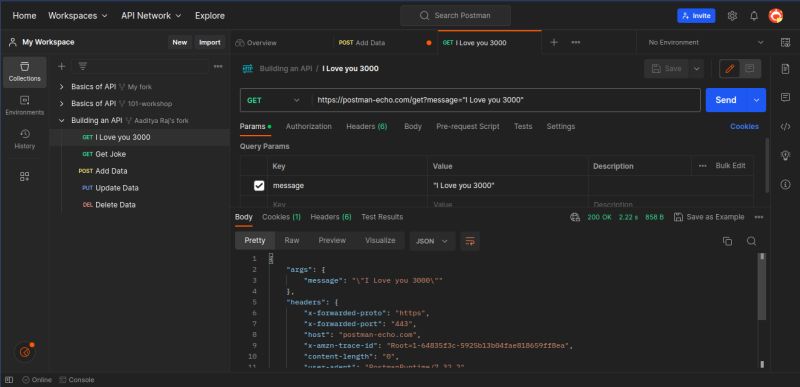This screenshot has width=800, height=387.
Task: Toggle the wrap lines icon in response toolbar
Action: point(470,241)
